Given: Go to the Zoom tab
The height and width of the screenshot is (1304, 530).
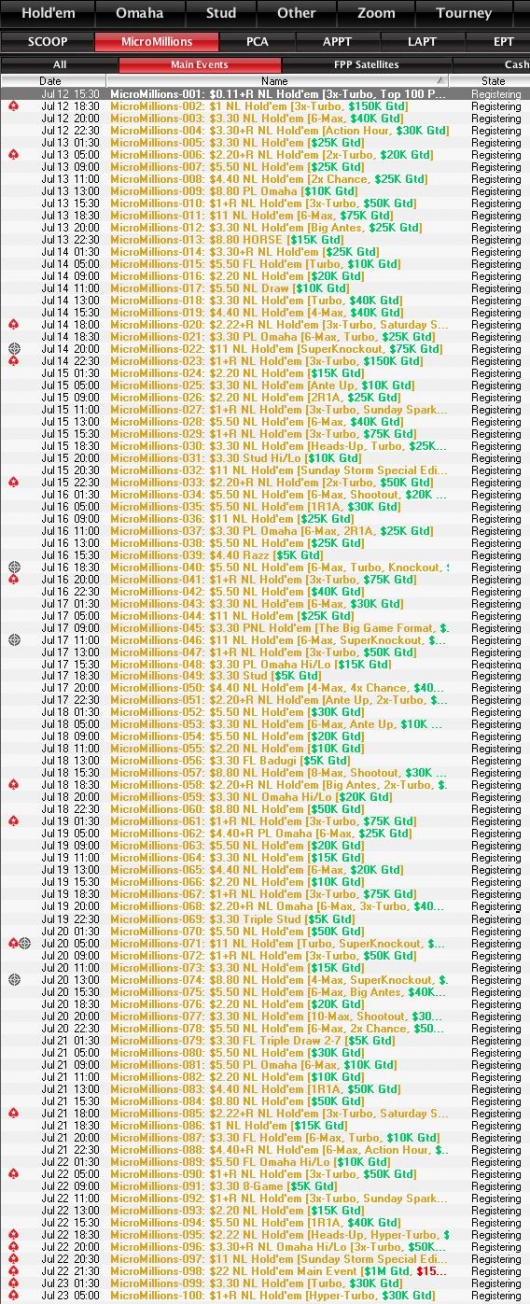Looking at the screenshot, I should tap(376, 13).
